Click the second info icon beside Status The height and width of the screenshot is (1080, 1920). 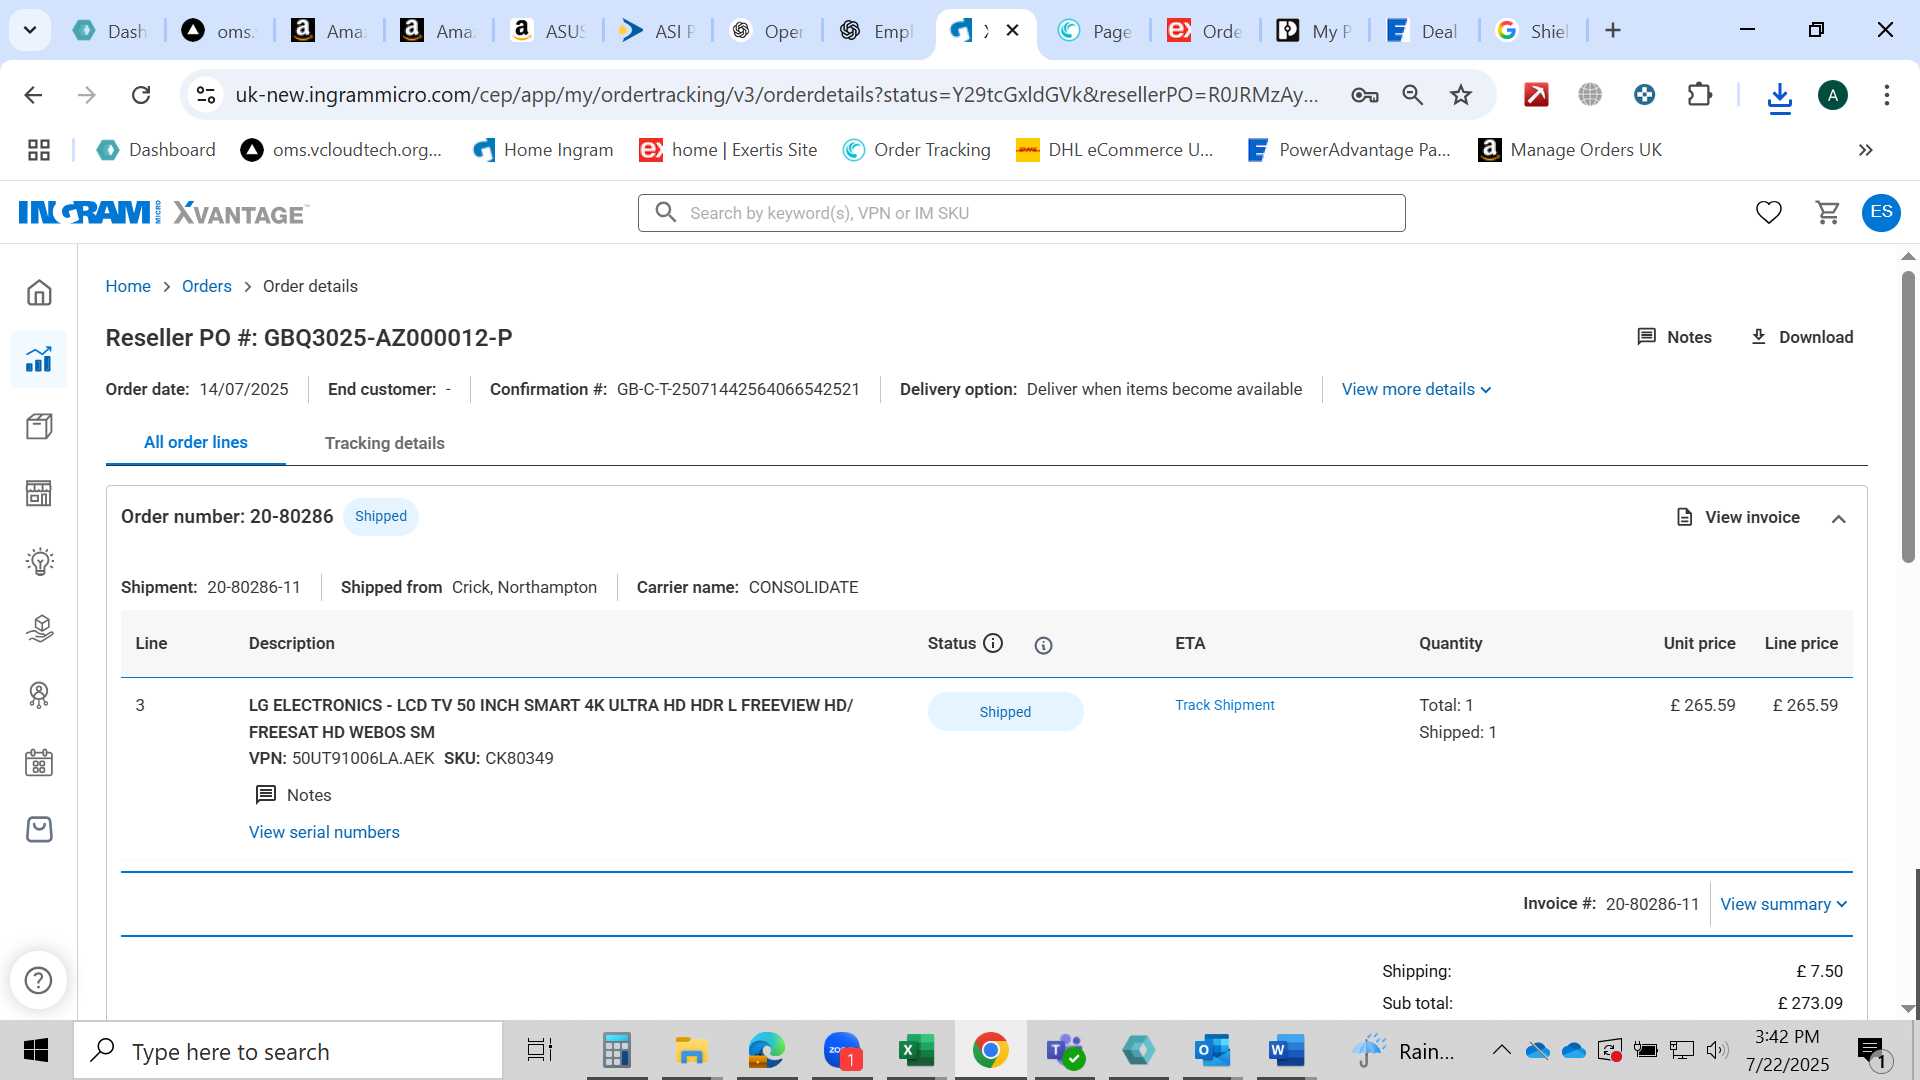tap(1043, 645)
